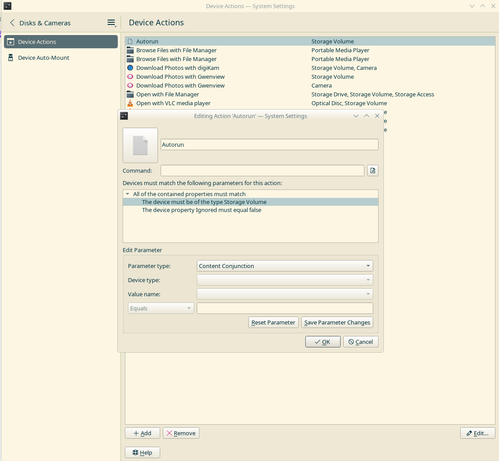Select the Open with File Manager row
Viewport: 499px width, 461px height.
point(310,94)
